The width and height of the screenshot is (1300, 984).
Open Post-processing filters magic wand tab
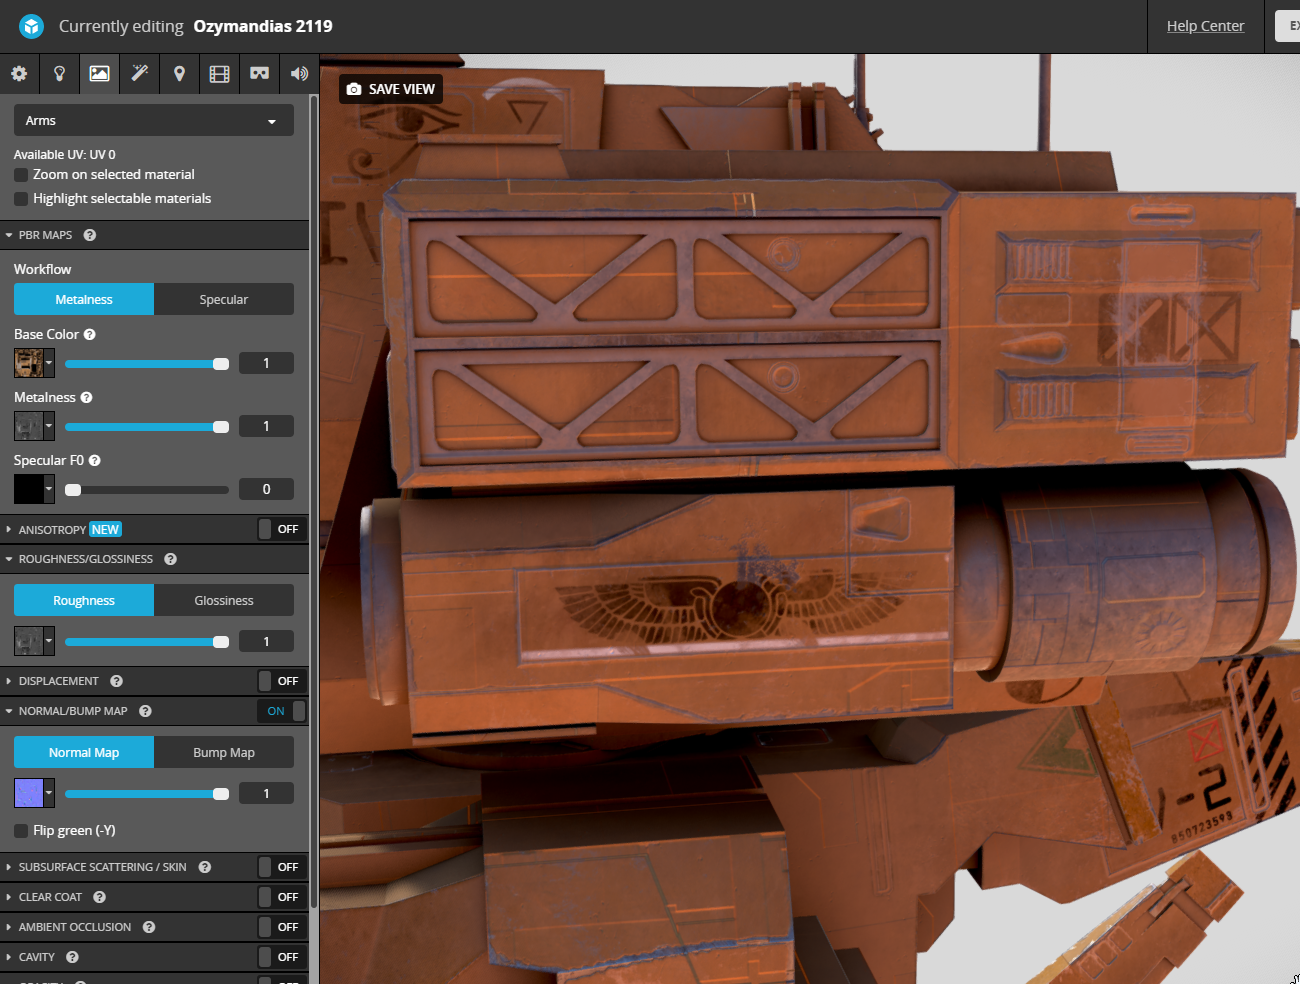coord(139,73)
